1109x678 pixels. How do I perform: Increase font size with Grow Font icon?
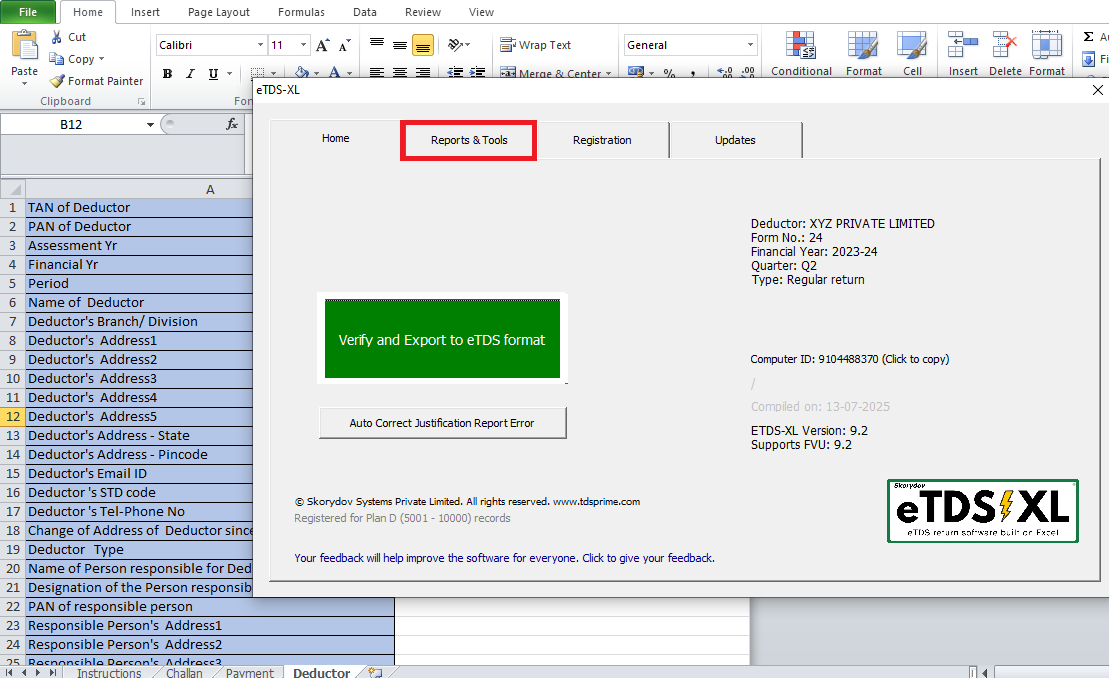click(323, 45)
